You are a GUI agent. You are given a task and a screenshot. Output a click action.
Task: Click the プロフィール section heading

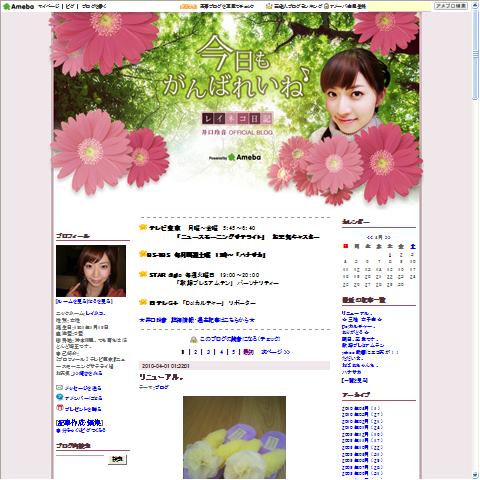[x=73, y=236]
